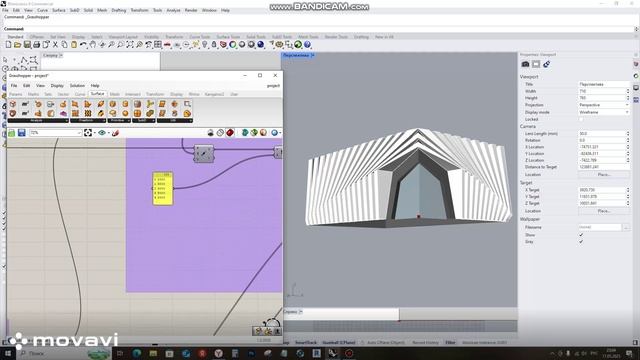Expand the Util group in Surface tab
The width and height of the screenshot is (640, 360).
(x=175, y=120)
